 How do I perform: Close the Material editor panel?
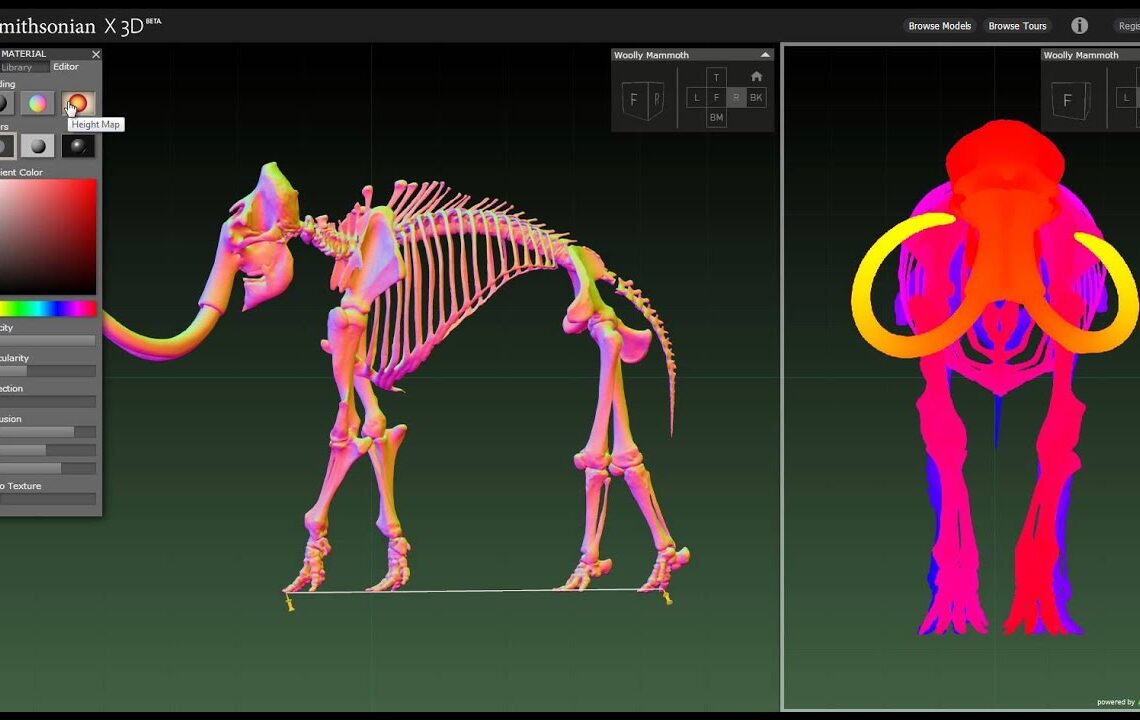click(96, 54)
